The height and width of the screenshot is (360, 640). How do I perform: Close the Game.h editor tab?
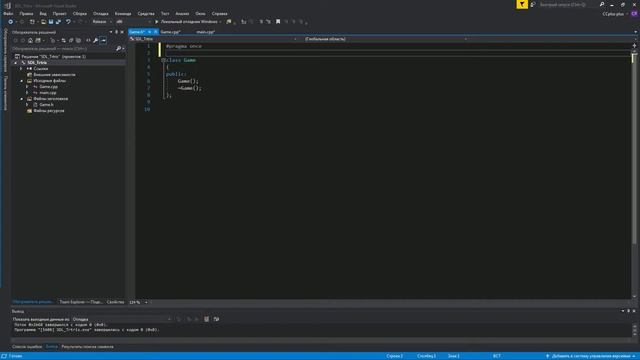[156, 32]
